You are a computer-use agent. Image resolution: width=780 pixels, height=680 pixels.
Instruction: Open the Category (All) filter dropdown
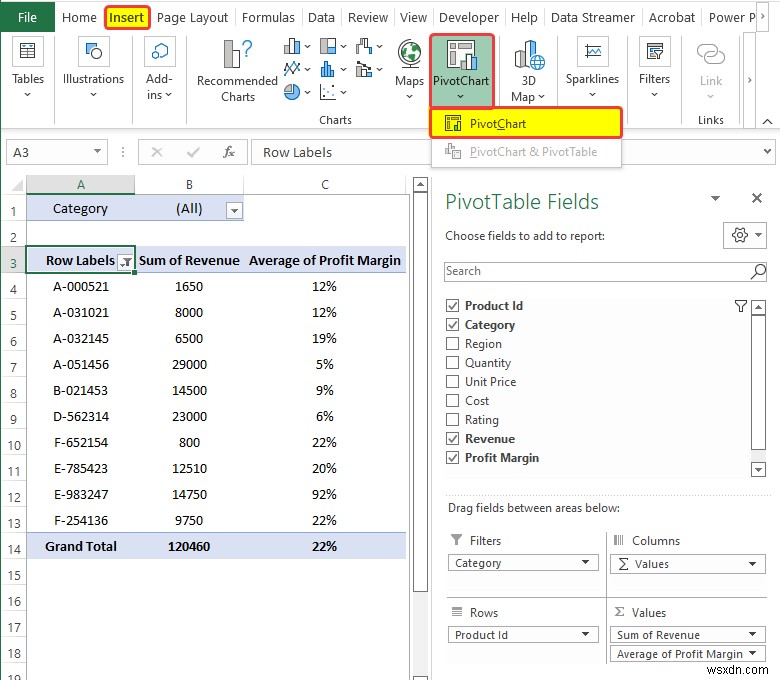click(x=234, y=210)
